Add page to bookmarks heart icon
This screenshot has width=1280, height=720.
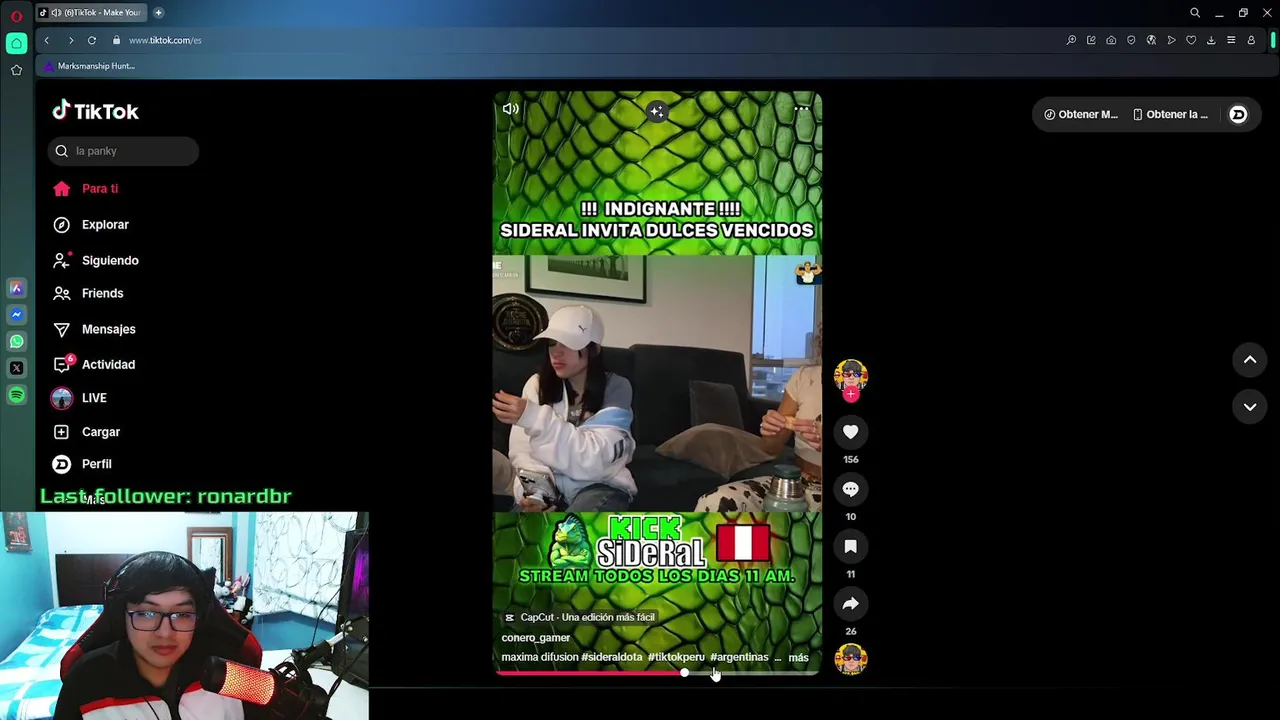(x=1191, y=40)
